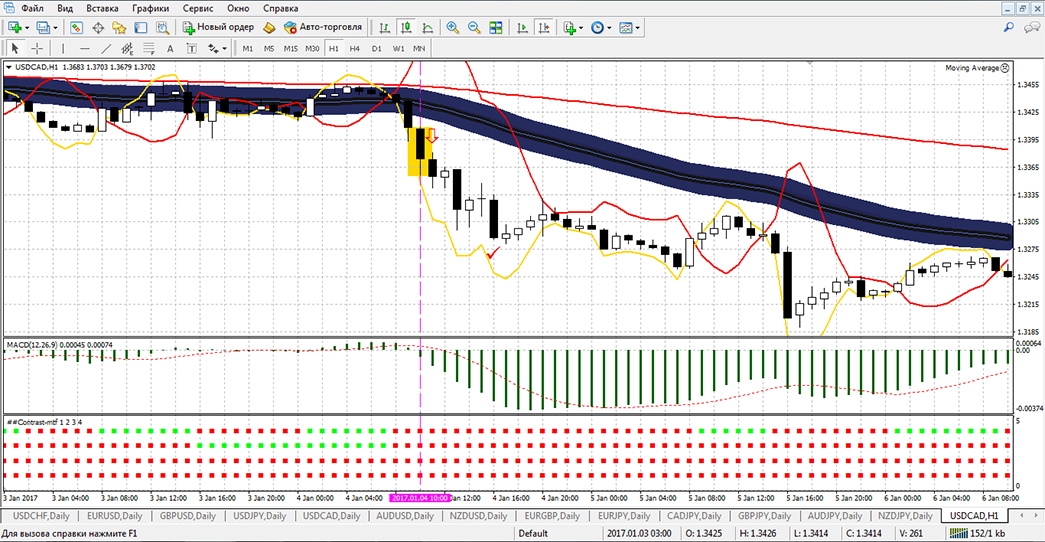Tile chart windows icon
The image size is (1045, 542).
(x=495, y=27)
